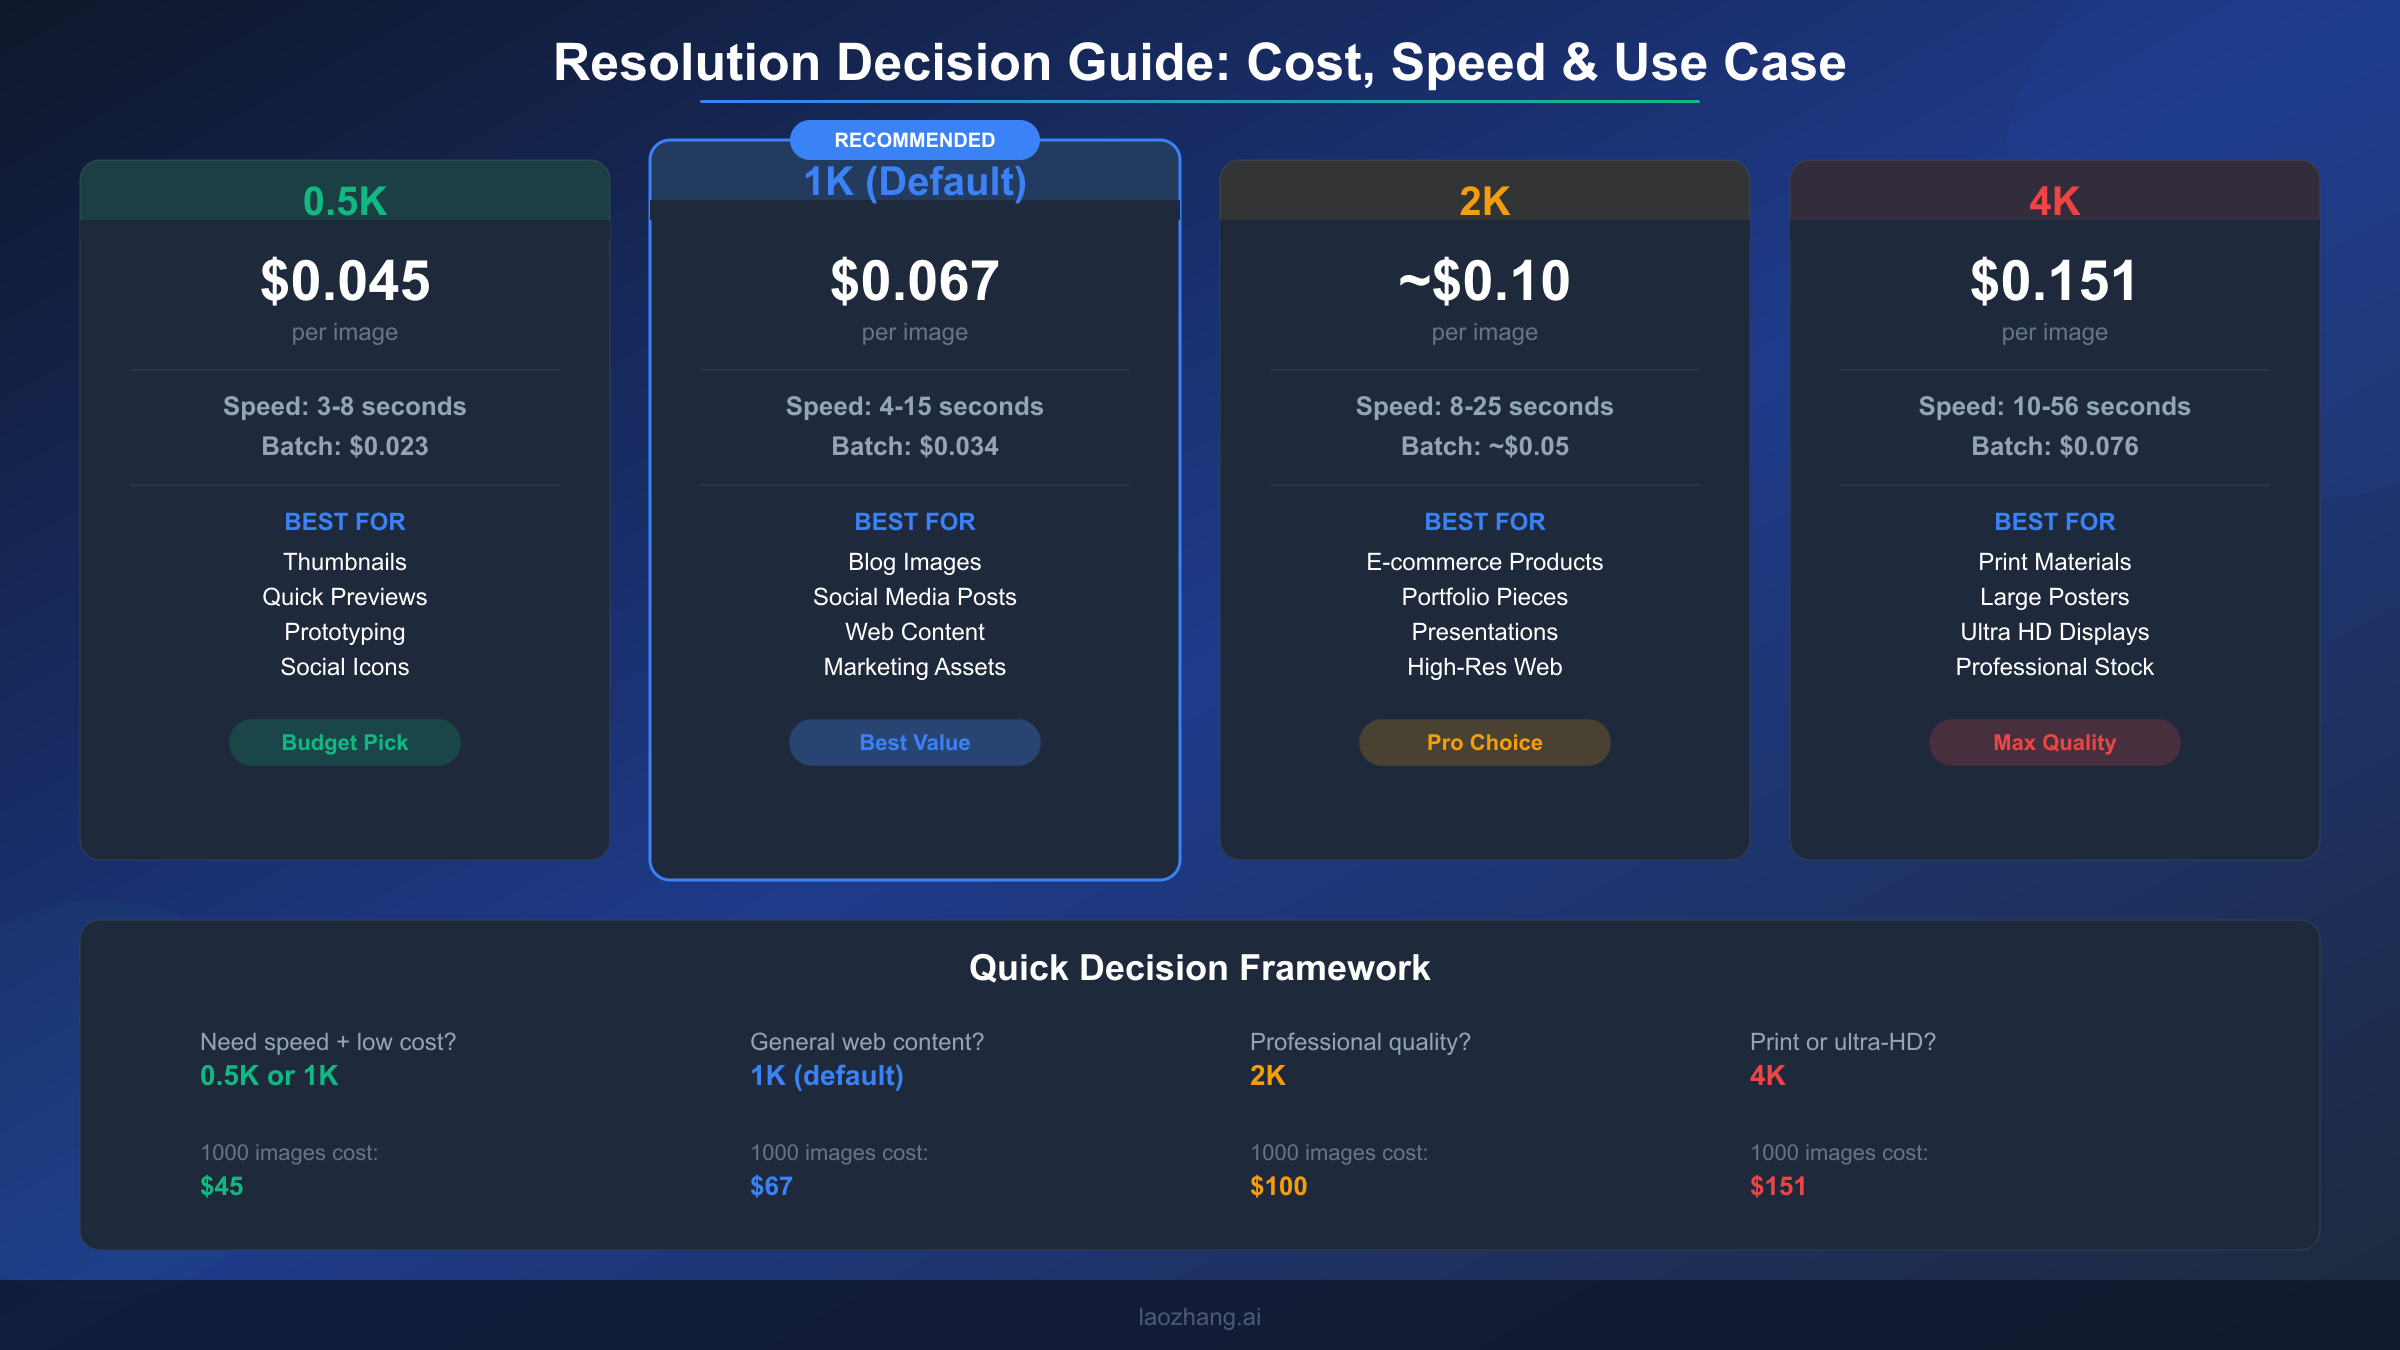Click the Max Quality badge

[2053, 742]
